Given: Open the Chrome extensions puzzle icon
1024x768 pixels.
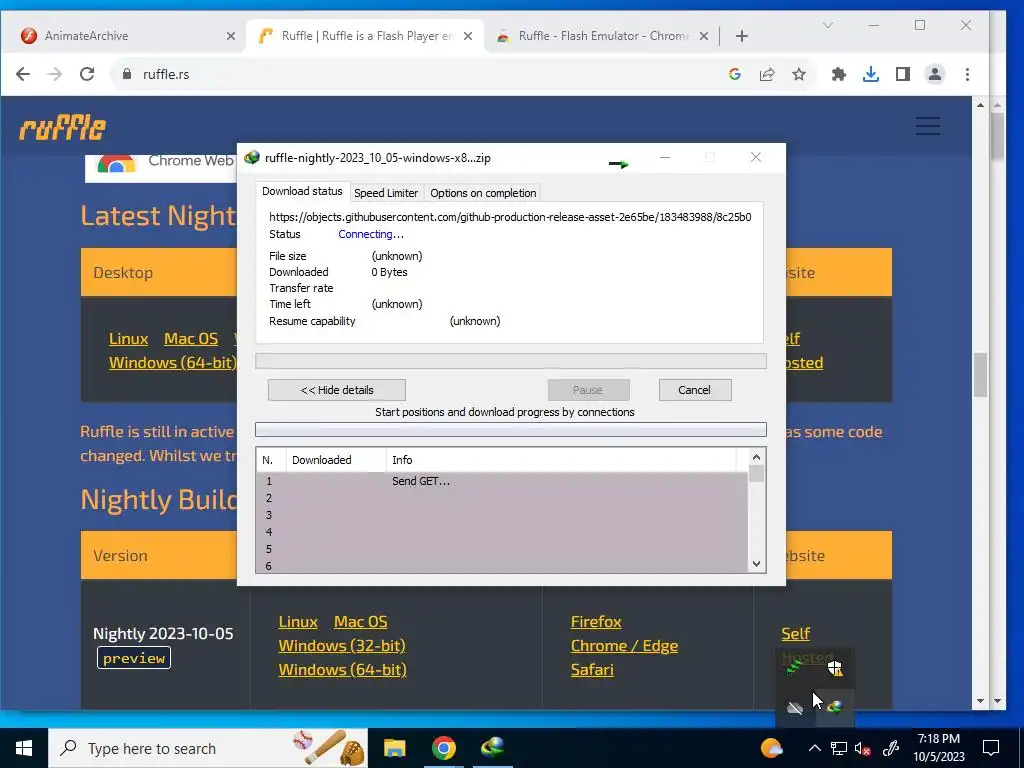Looking at the screenshot, I should 839,74.
